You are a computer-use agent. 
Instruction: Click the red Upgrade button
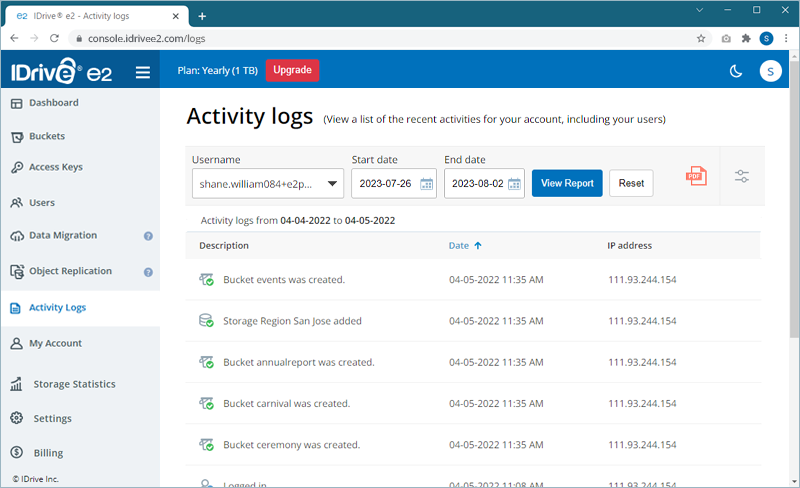click(x=292, y=70)
